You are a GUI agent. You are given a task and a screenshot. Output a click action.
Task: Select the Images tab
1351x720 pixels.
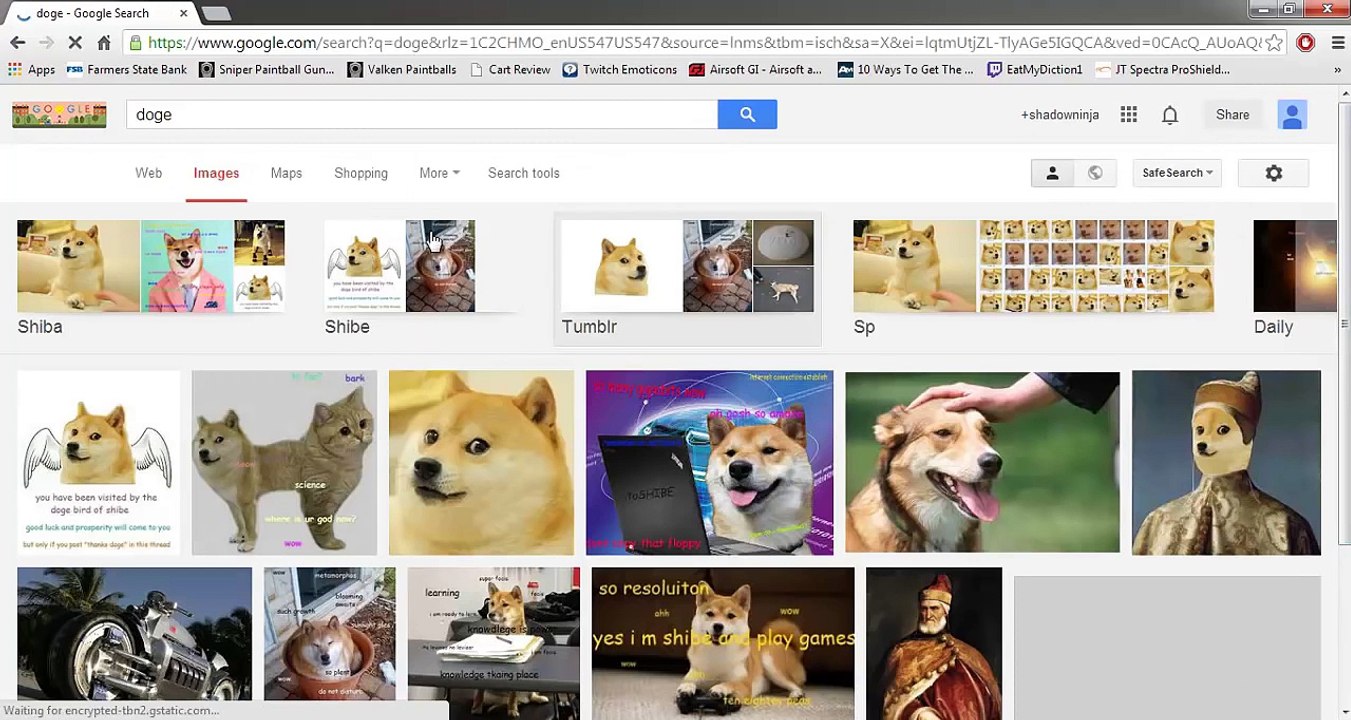(216, 173)
